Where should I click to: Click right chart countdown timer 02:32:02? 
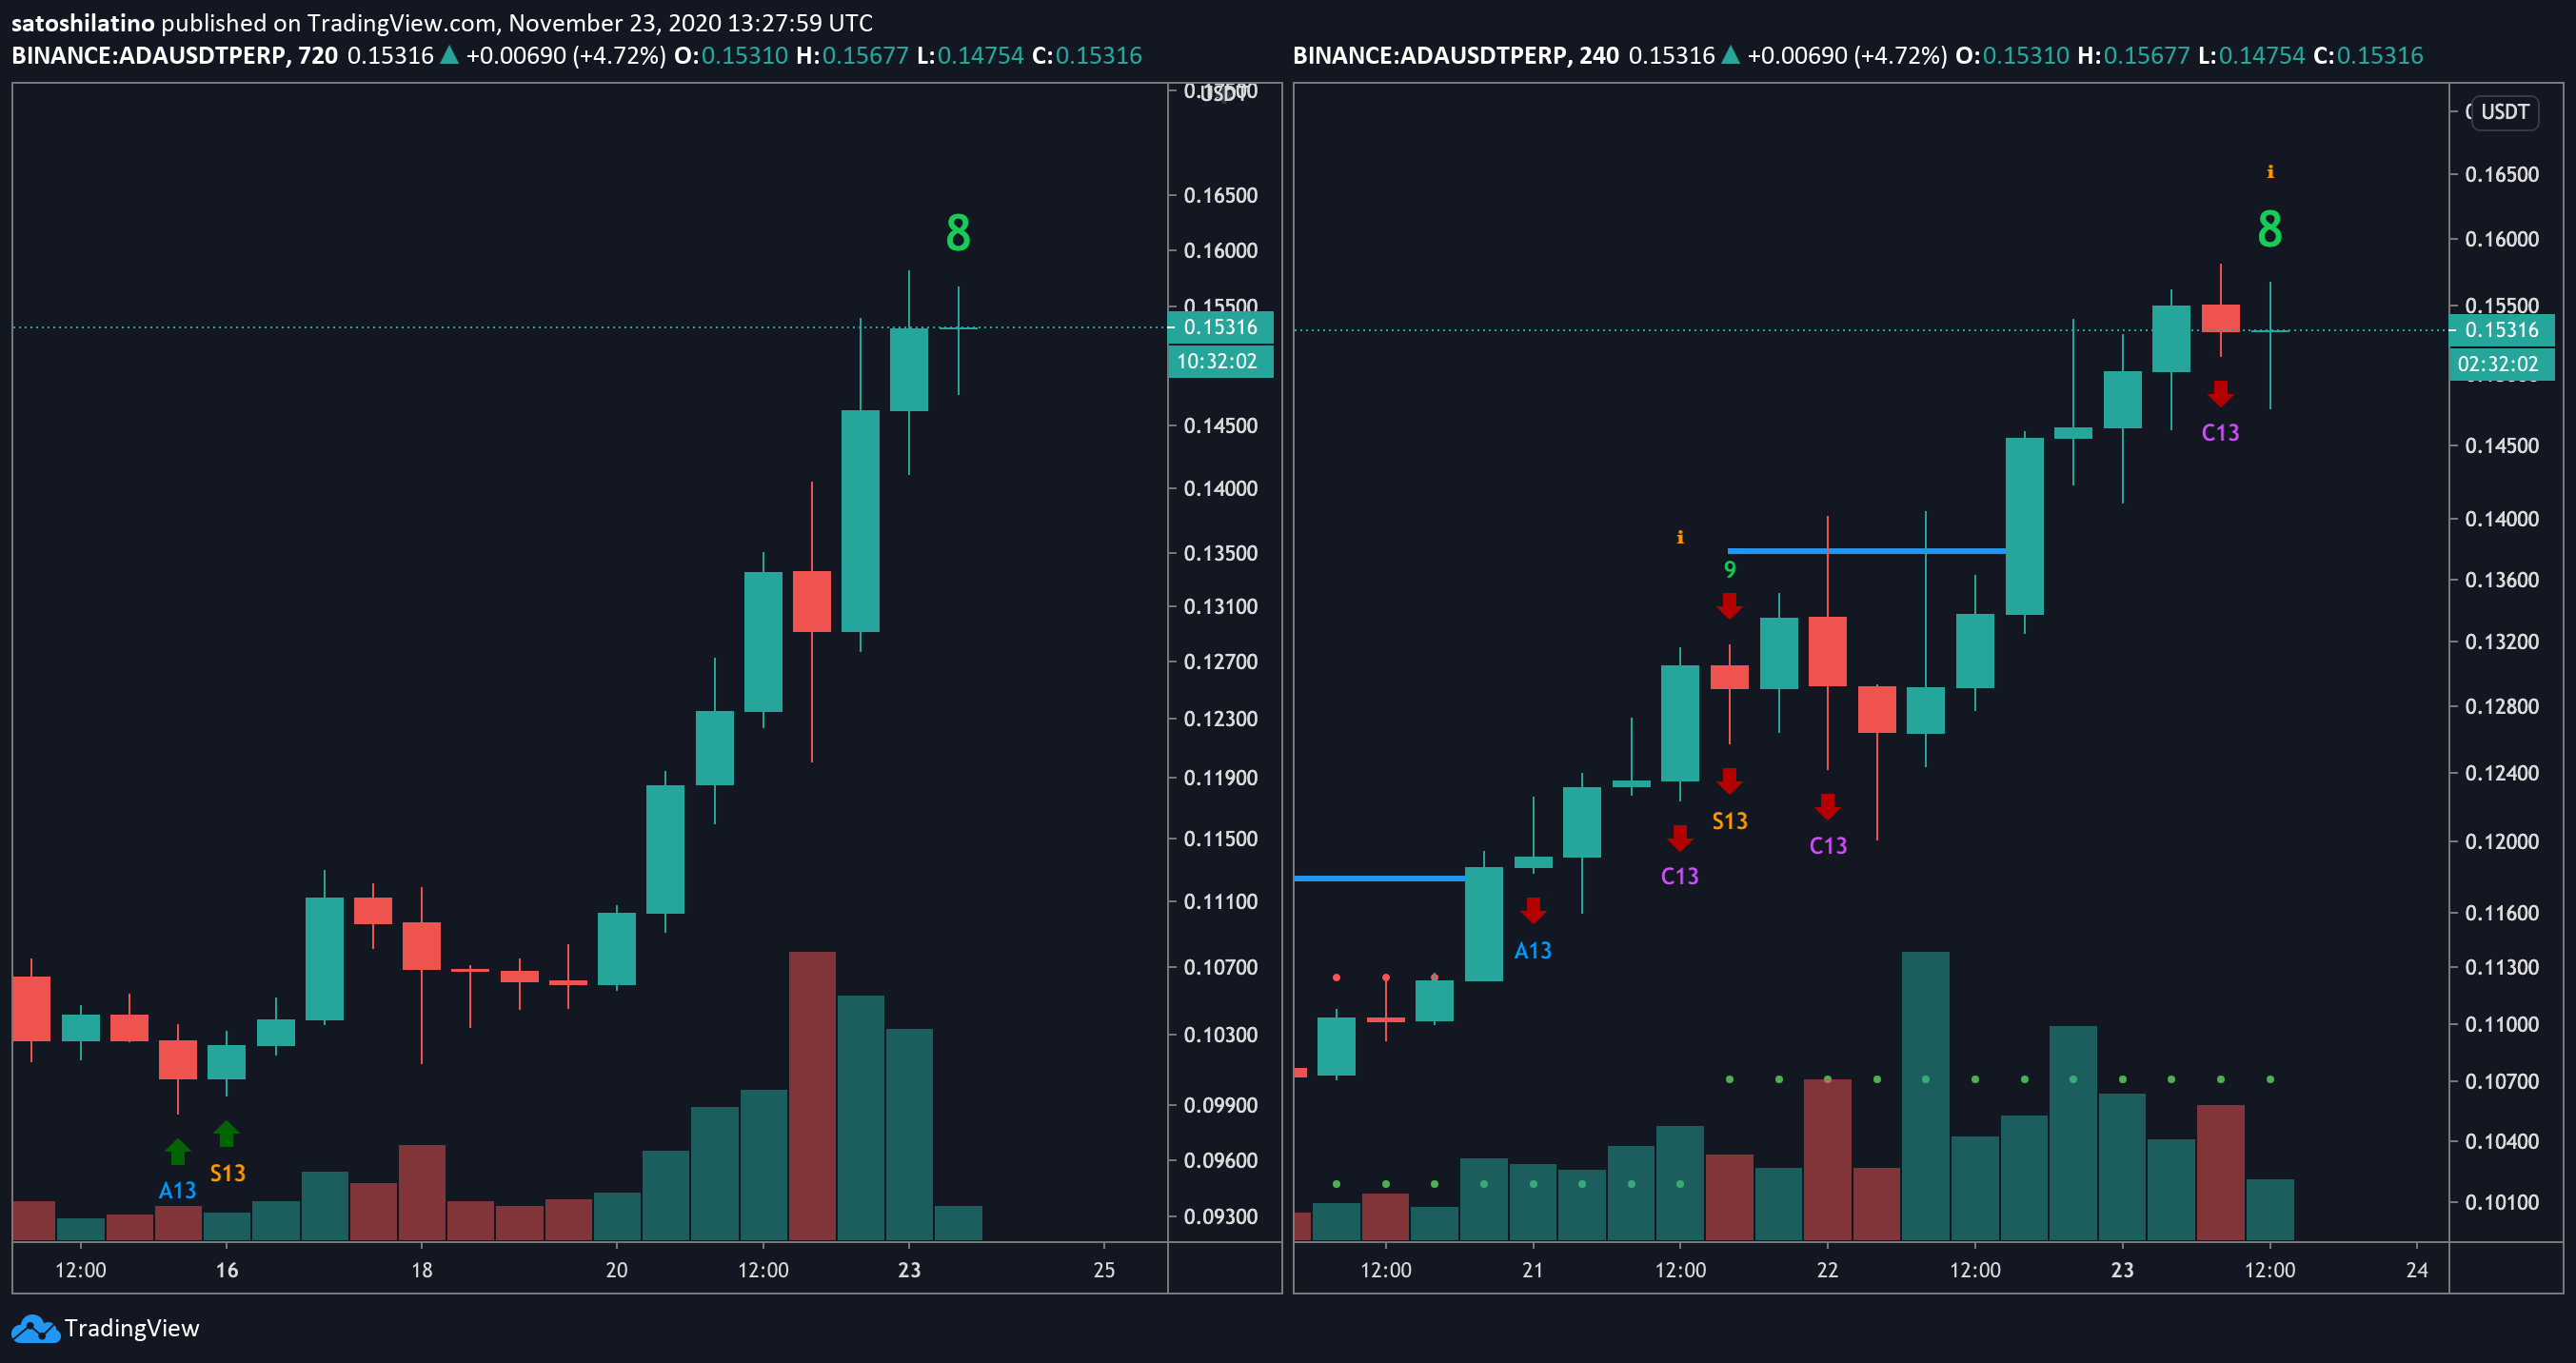(x=2501, y=364)
